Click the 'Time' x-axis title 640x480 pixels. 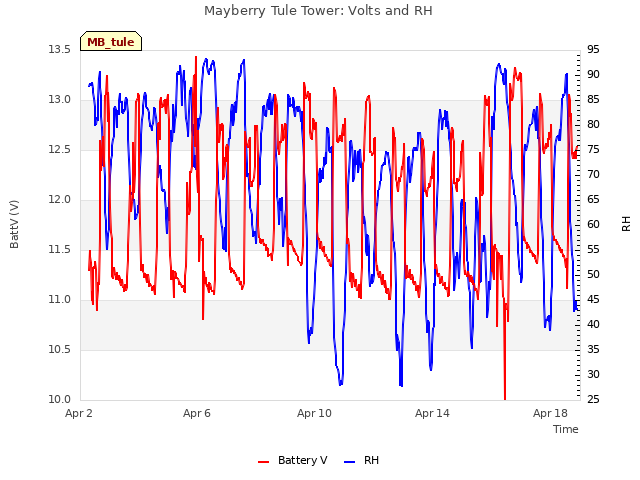566,429
